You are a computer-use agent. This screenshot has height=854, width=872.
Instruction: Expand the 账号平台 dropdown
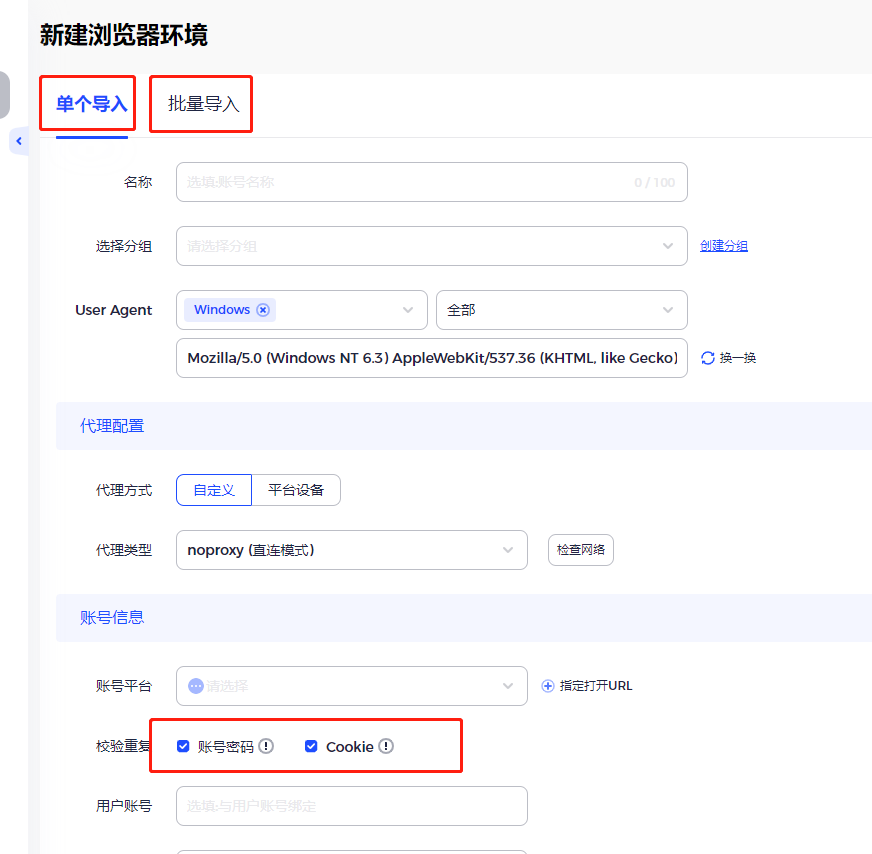351,686
